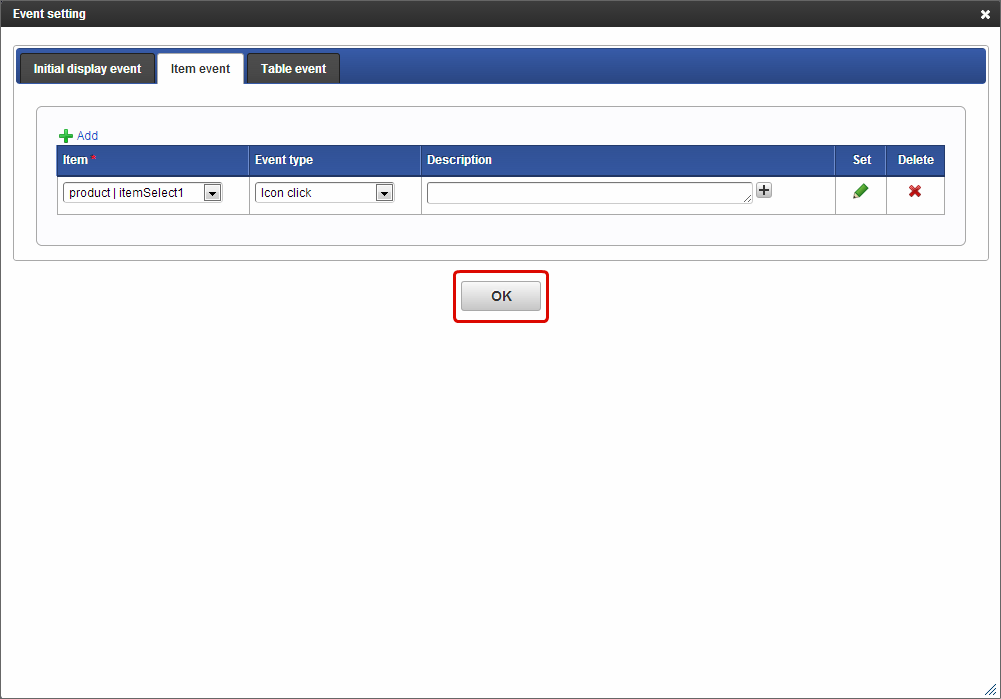Select the Item event tab
Viewport: 1001px width, 699px height.
click(200, 69)
